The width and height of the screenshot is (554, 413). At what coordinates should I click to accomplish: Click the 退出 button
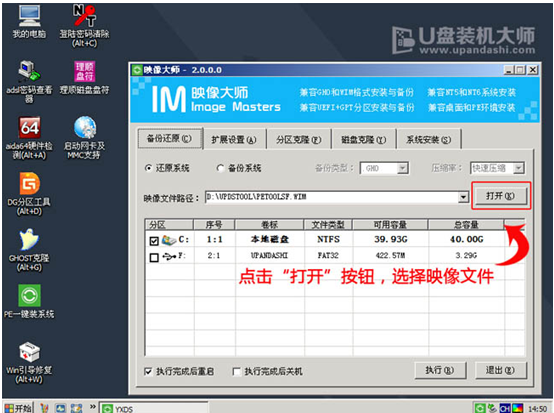point(501,370)
